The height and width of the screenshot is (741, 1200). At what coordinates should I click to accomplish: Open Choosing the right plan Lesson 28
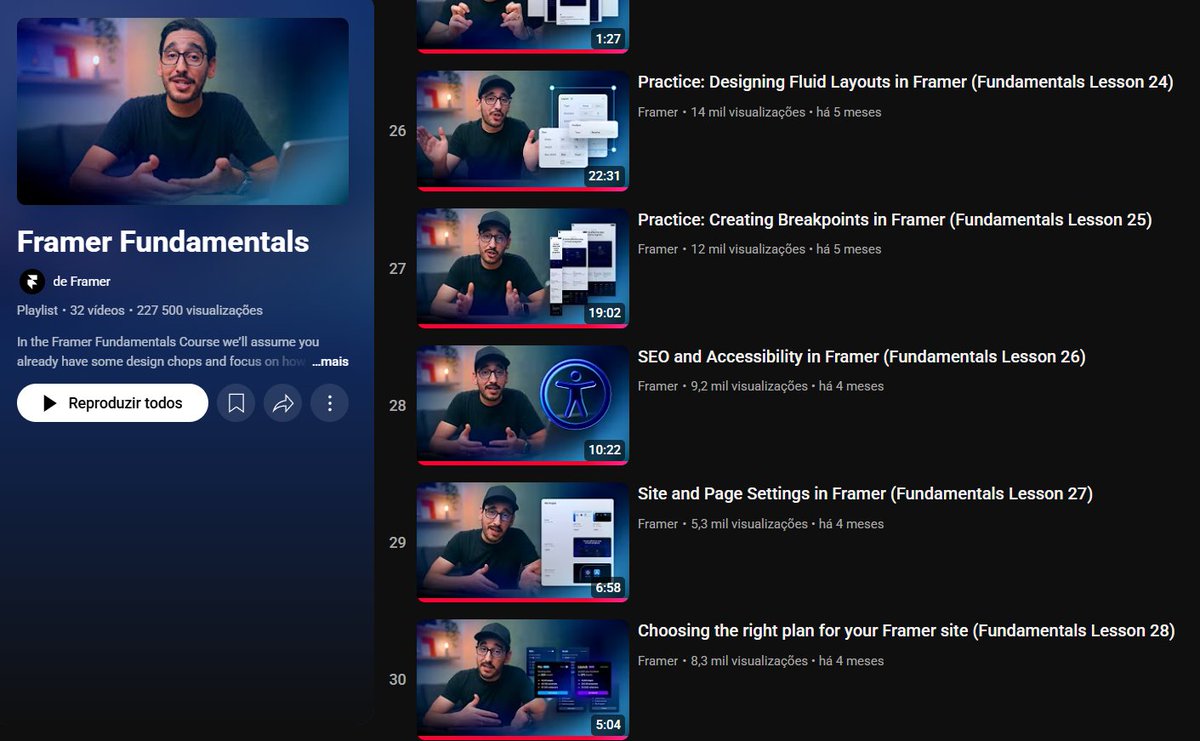click(906, 630)
